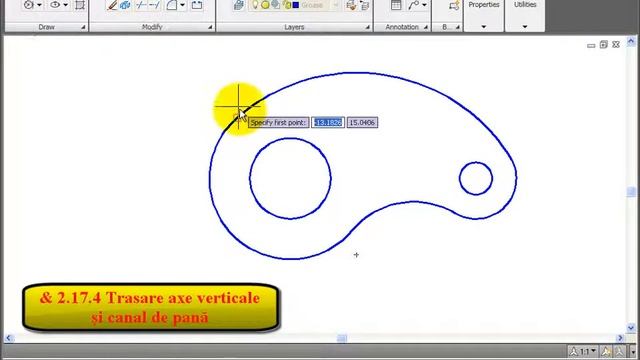Toggle the layer viewport freeze icon

276,5
